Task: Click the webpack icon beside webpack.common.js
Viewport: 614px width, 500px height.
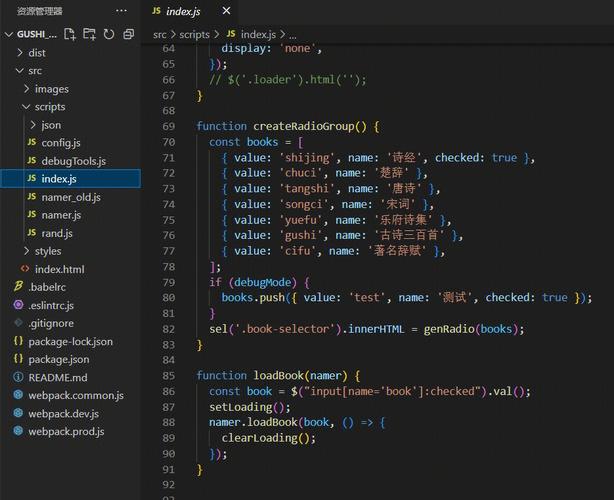Action: coord(18,395)
